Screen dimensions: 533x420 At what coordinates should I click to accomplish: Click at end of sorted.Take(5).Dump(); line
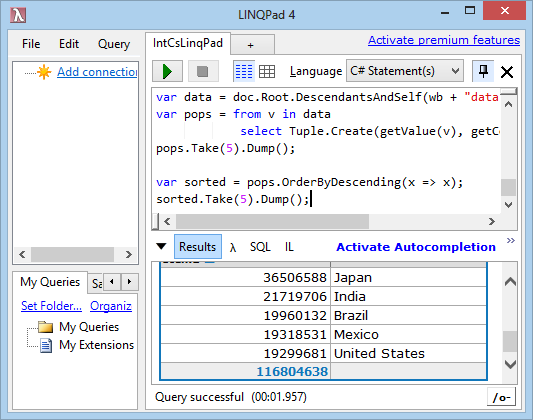[x=310, y=199]
